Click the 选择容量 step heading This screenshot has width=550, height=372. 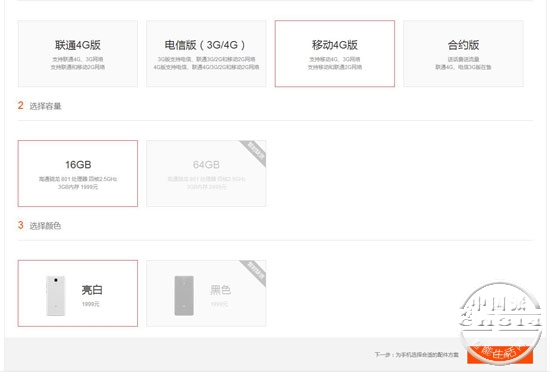point(45,106)
